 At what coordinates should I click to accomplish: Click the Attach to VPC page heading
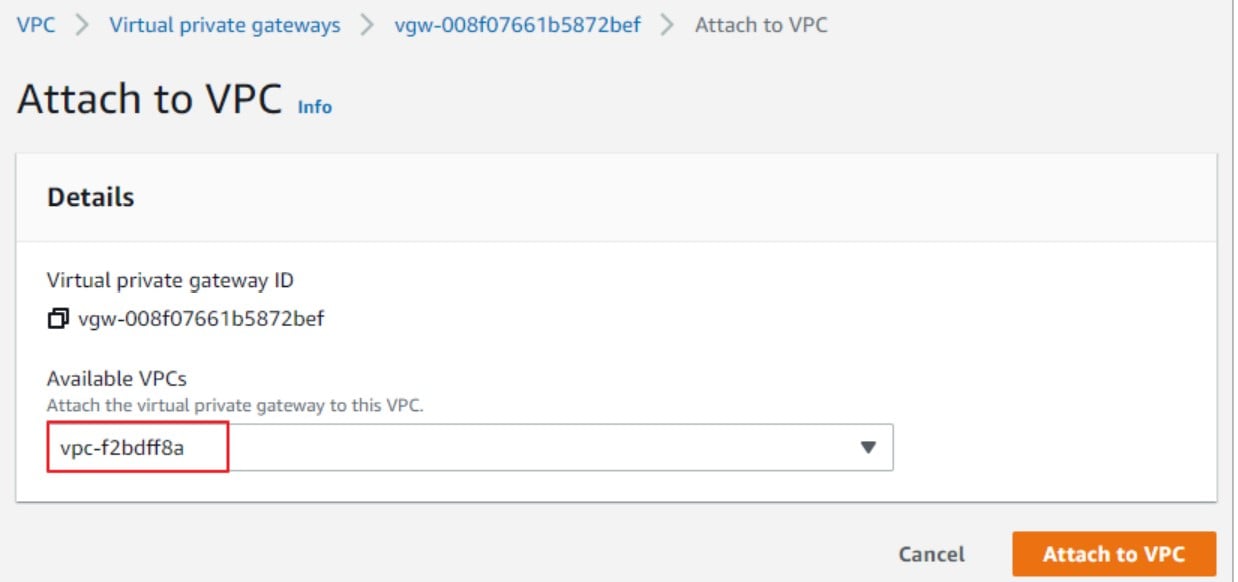pyautogui.click(x=150, y=100)
